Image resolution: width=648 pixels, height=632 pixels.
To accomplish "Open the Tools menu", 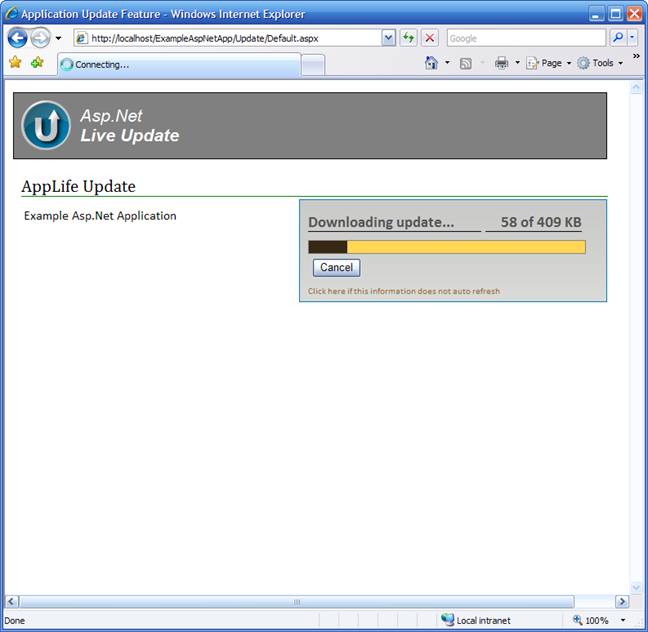I will pyautogui.click(x=600, y=63).
